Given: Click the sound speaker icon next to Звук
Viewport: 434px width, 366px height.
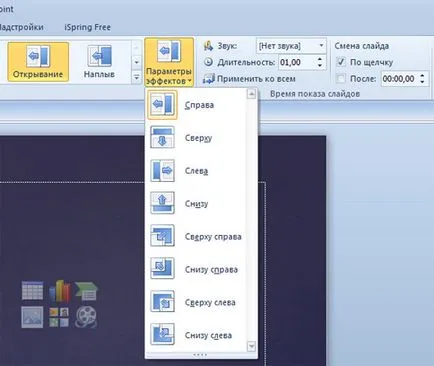Looking at the screenshot, I should pos(208,46).
